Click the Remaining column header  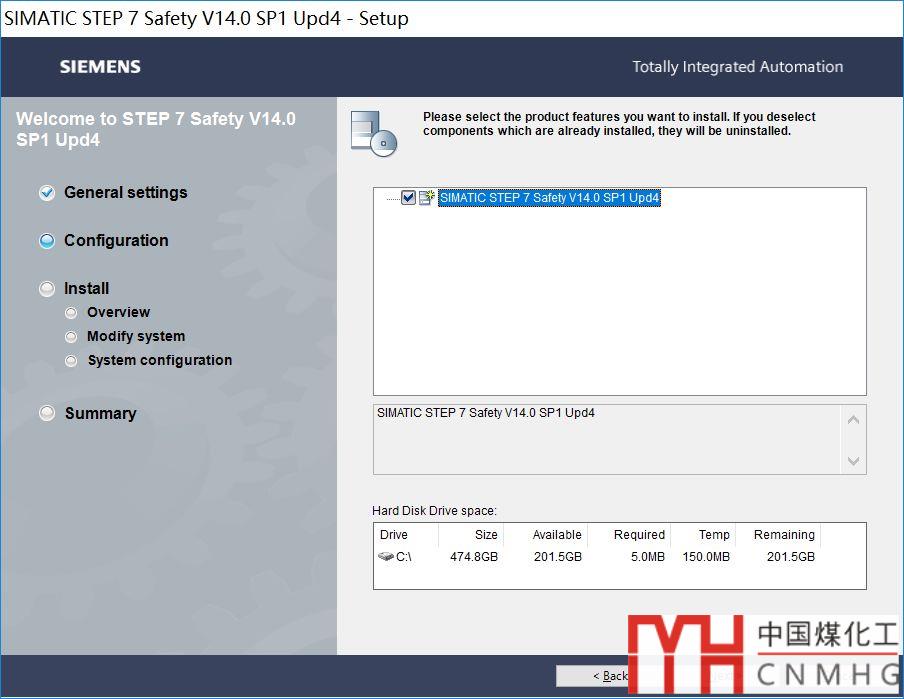(778, 535)
